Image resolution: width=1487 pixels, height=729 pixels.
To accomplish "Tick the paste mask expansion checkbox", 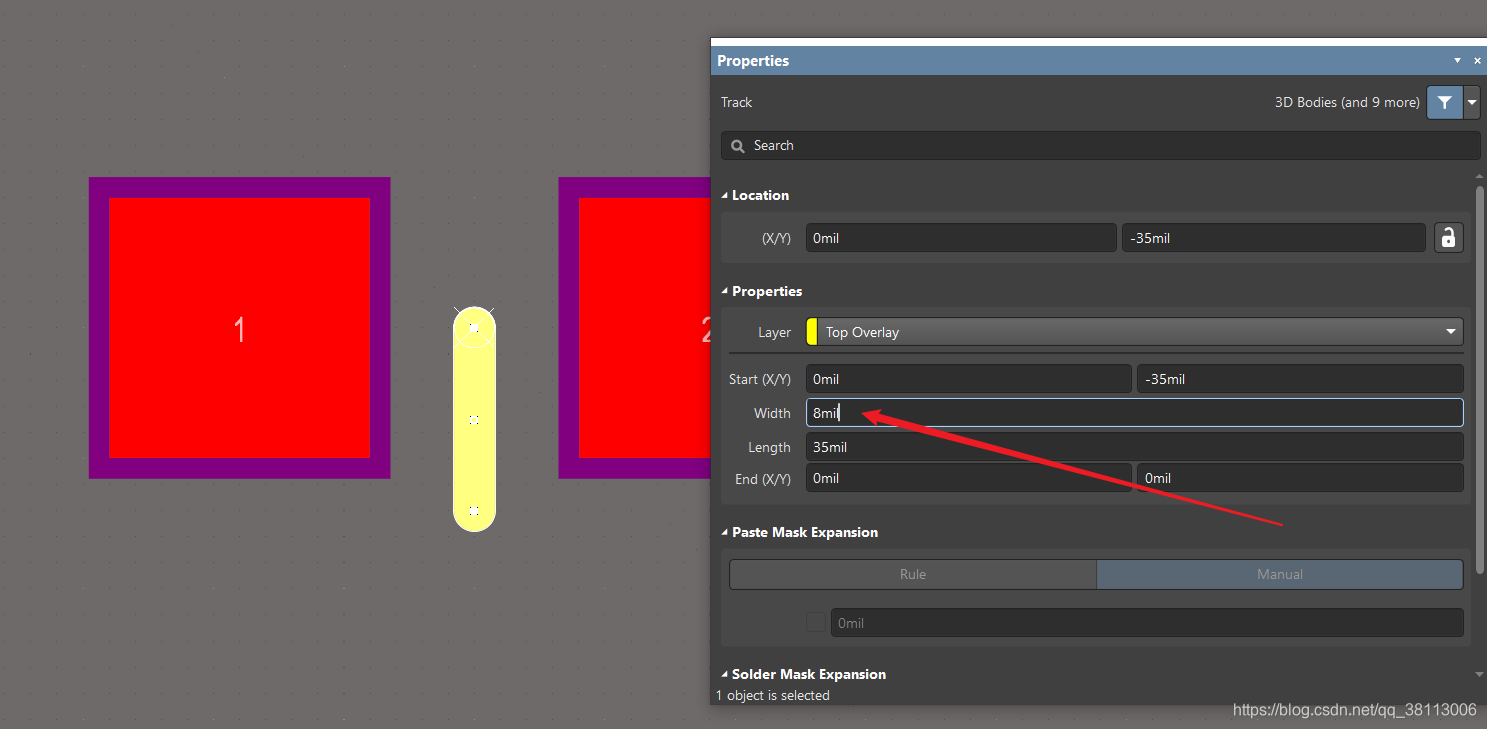I will pos(816,622).
